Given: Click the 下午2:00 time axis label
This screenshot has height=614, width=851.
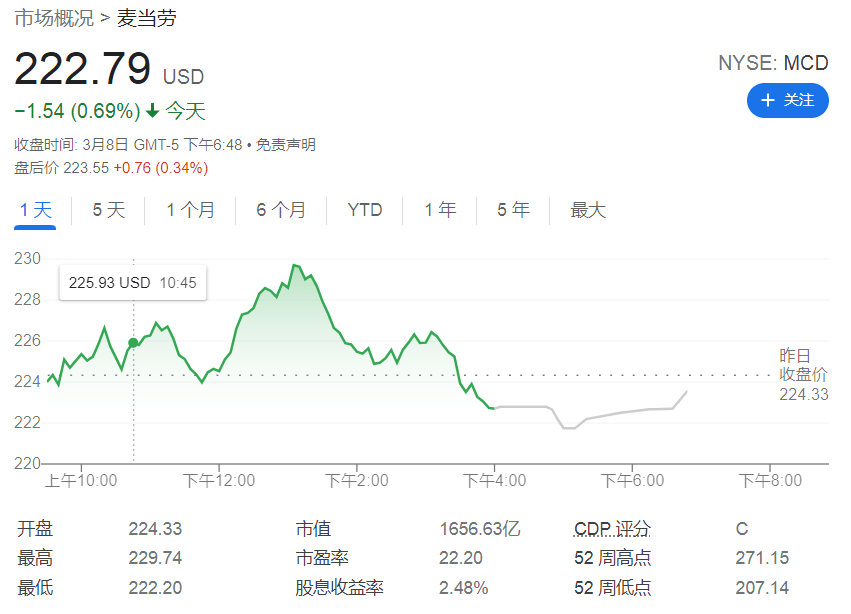Looking at the screenshot, I should pos(357,480).
